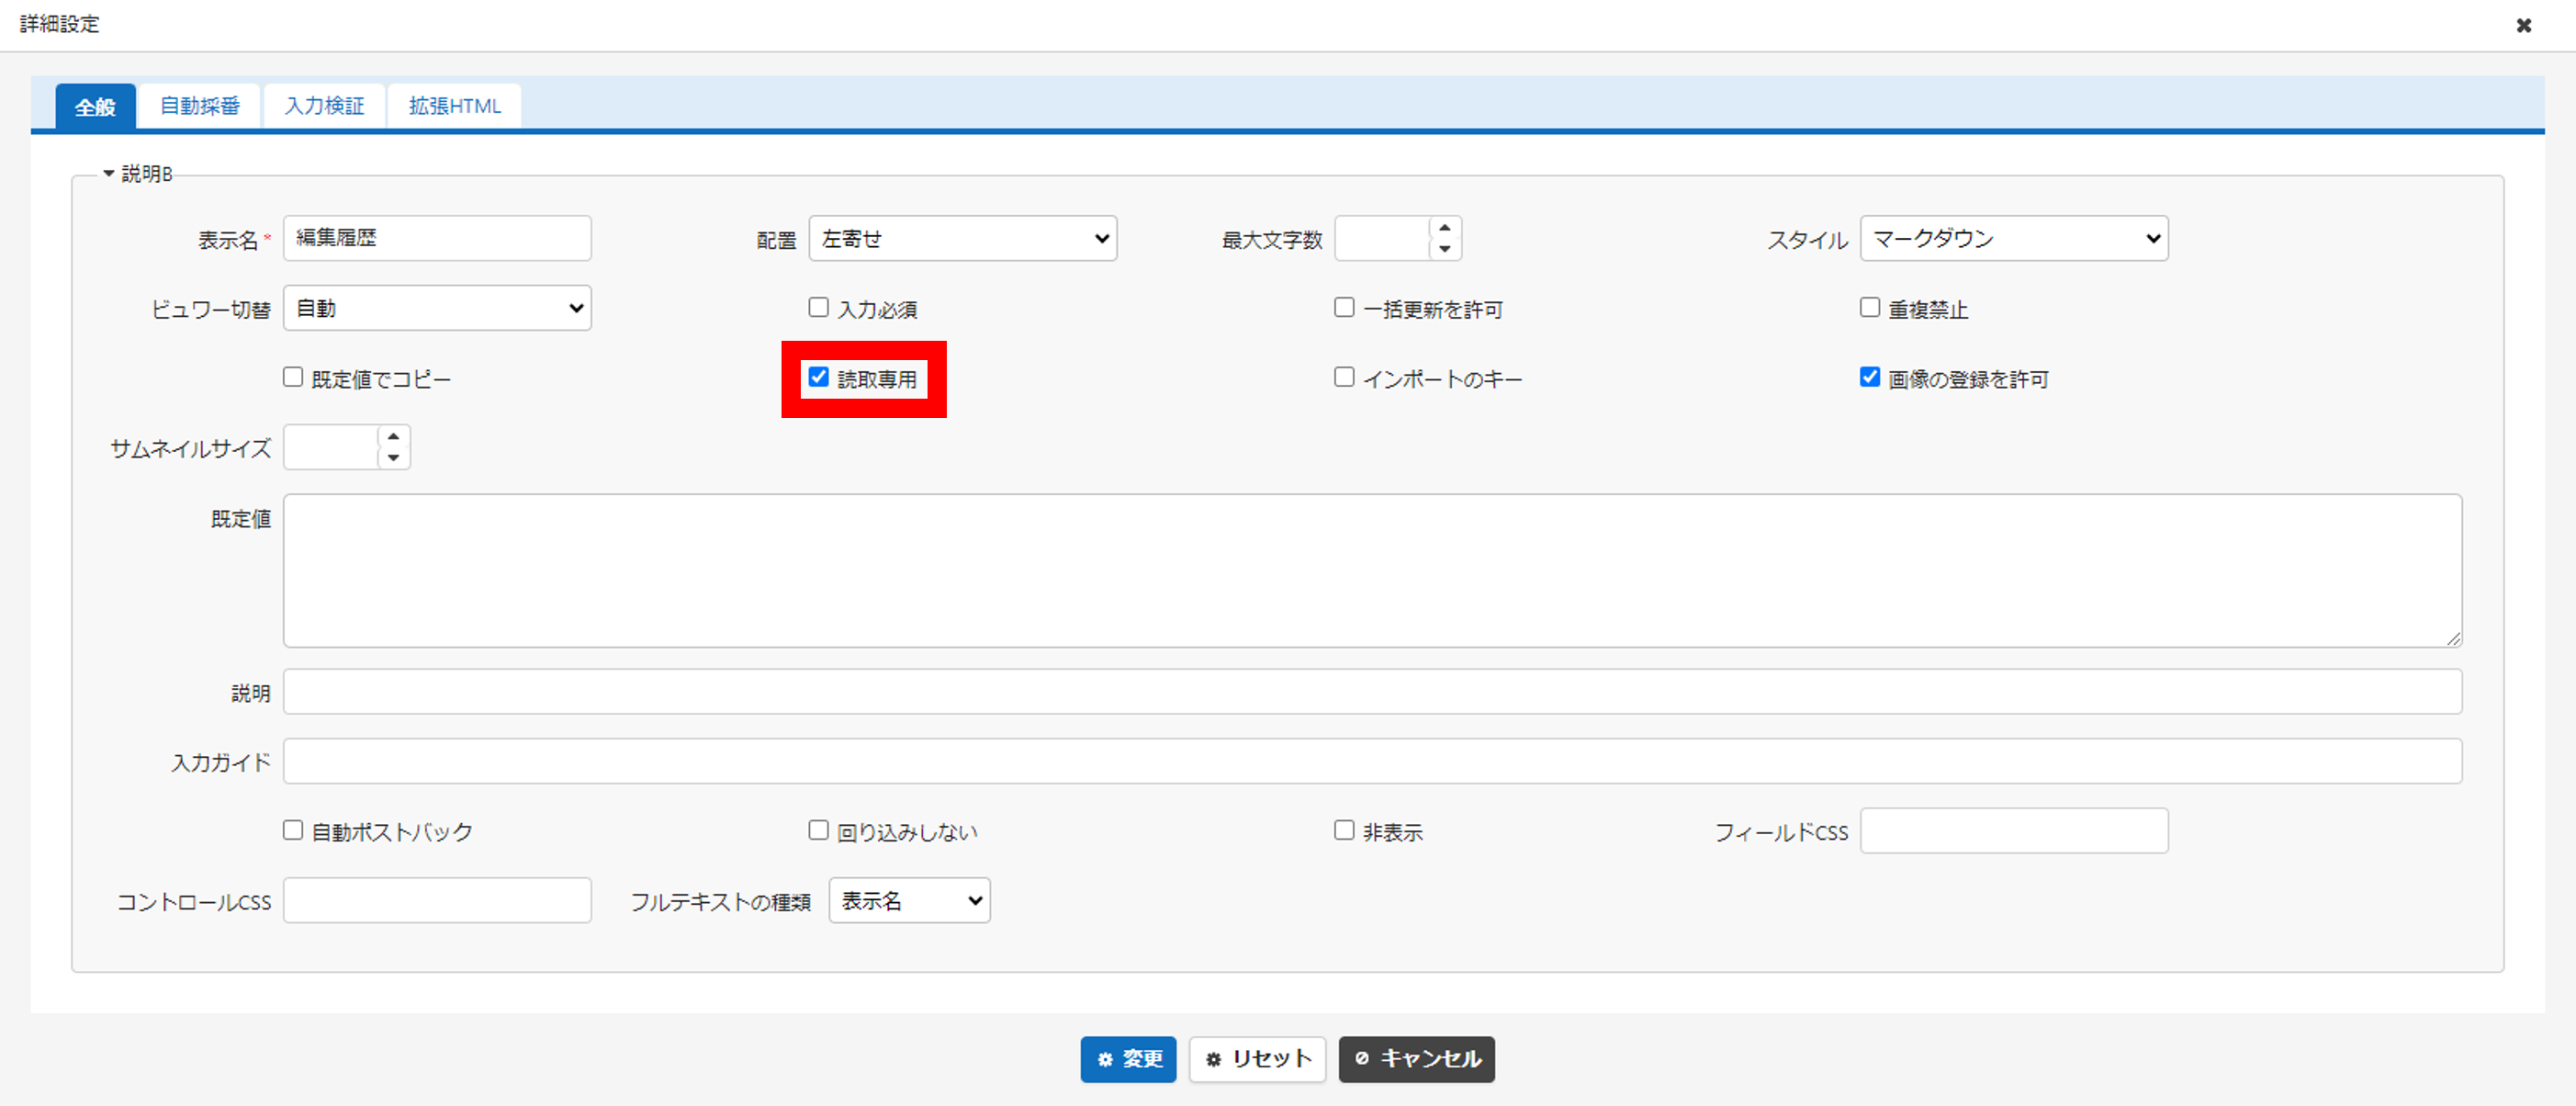This screenshot has height=1106, width=2576.
Task: Tick the 重複禁止 checkbox
Action: pyautogui.click(x=1870, y=308)
